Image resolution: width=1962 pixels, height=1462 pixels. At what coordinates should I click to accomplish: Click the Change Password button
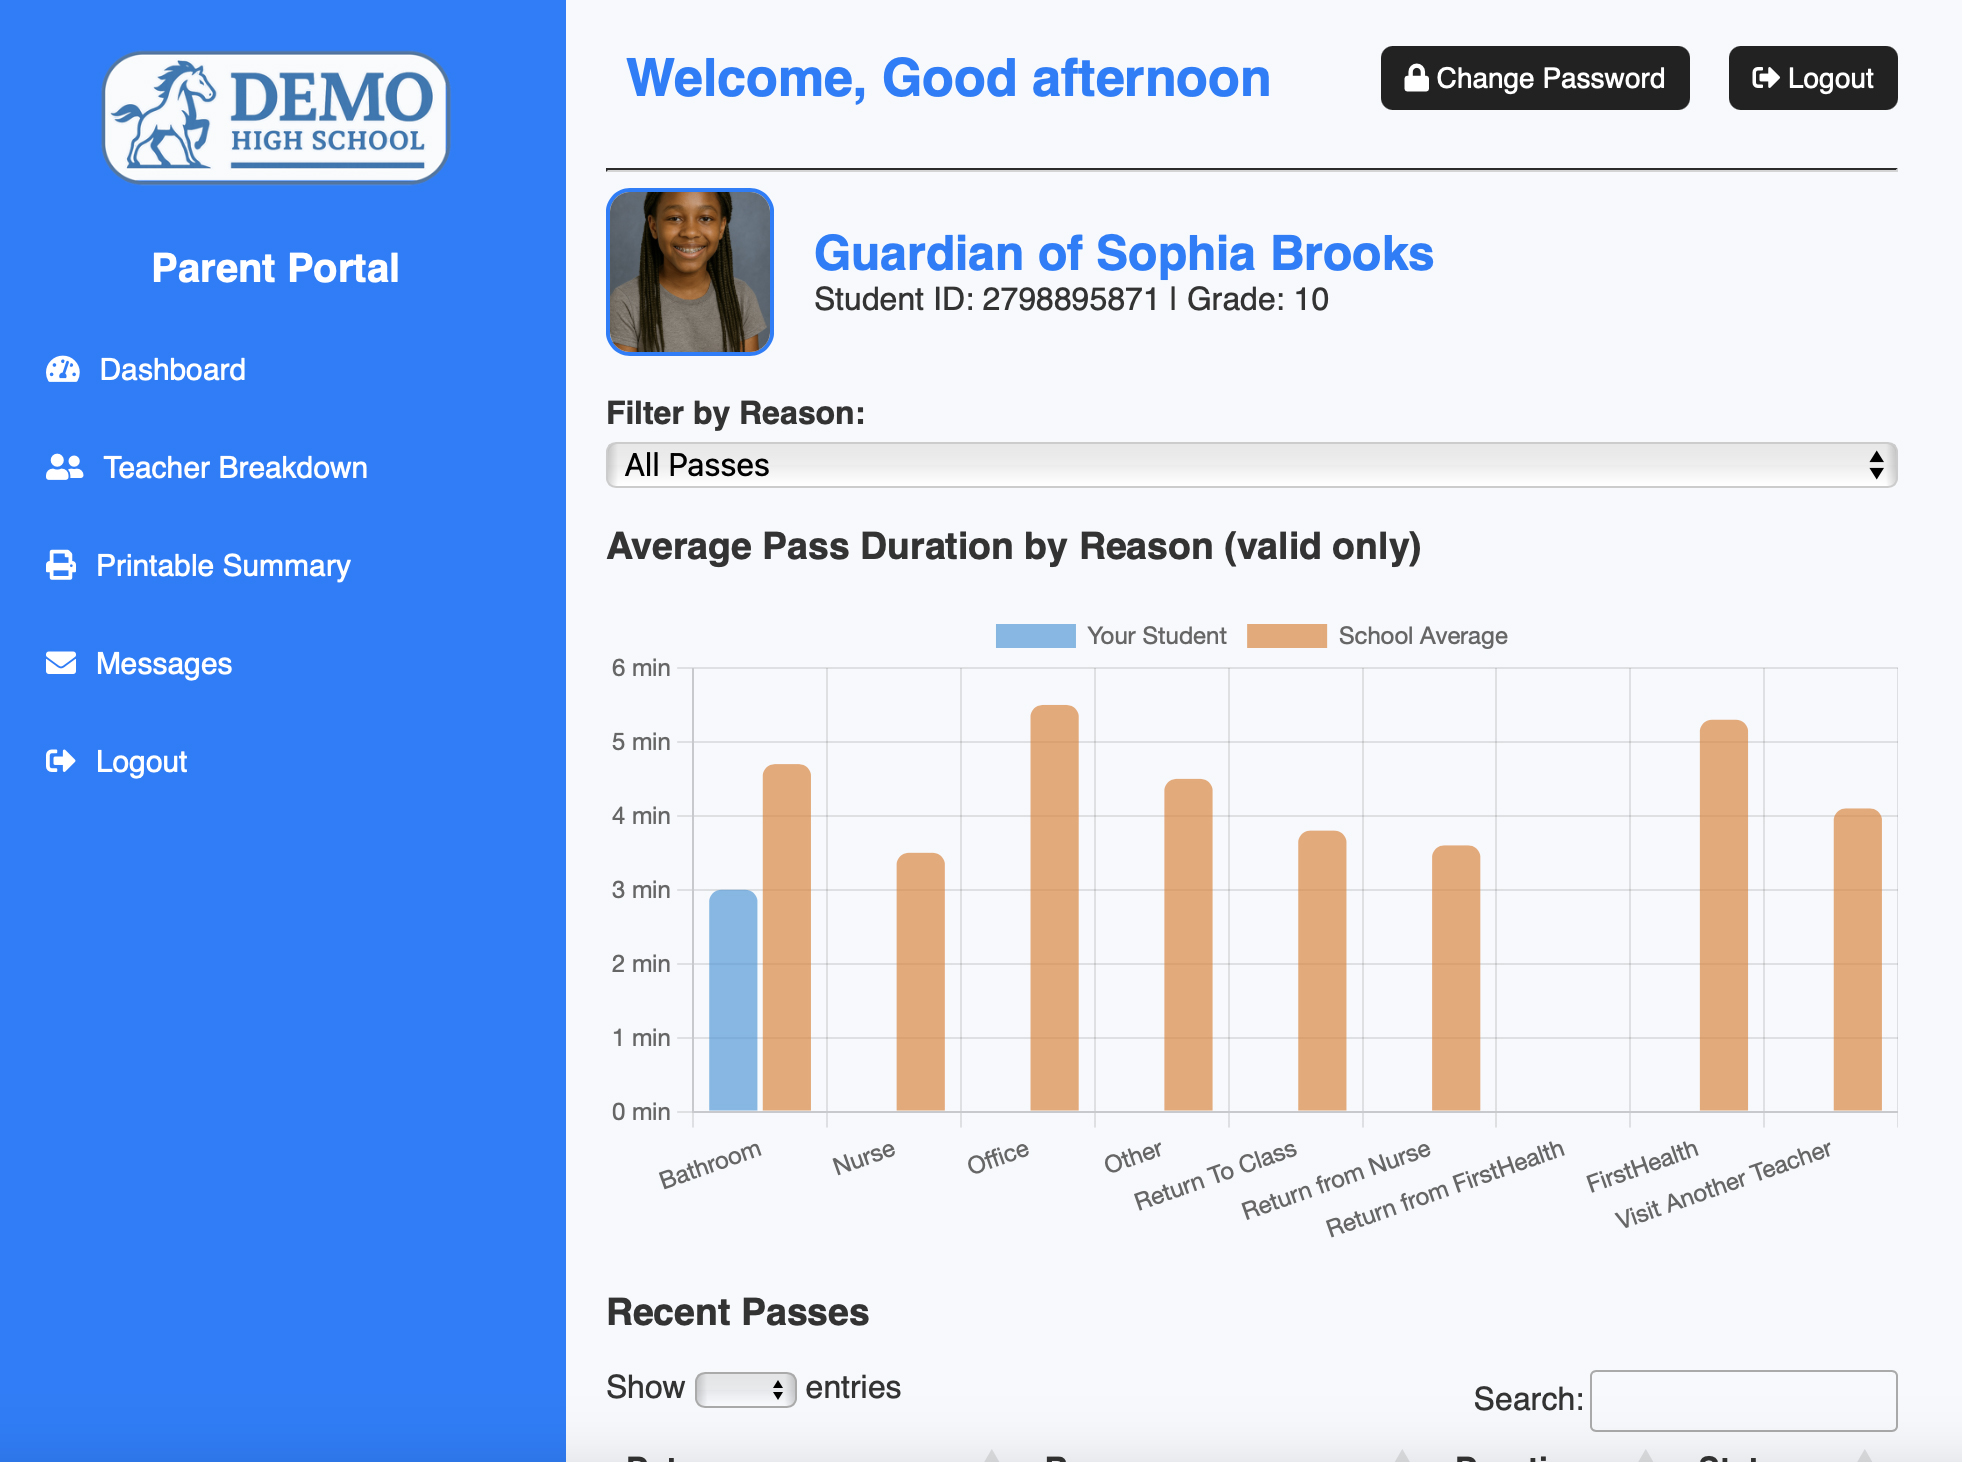(1535, 77)
